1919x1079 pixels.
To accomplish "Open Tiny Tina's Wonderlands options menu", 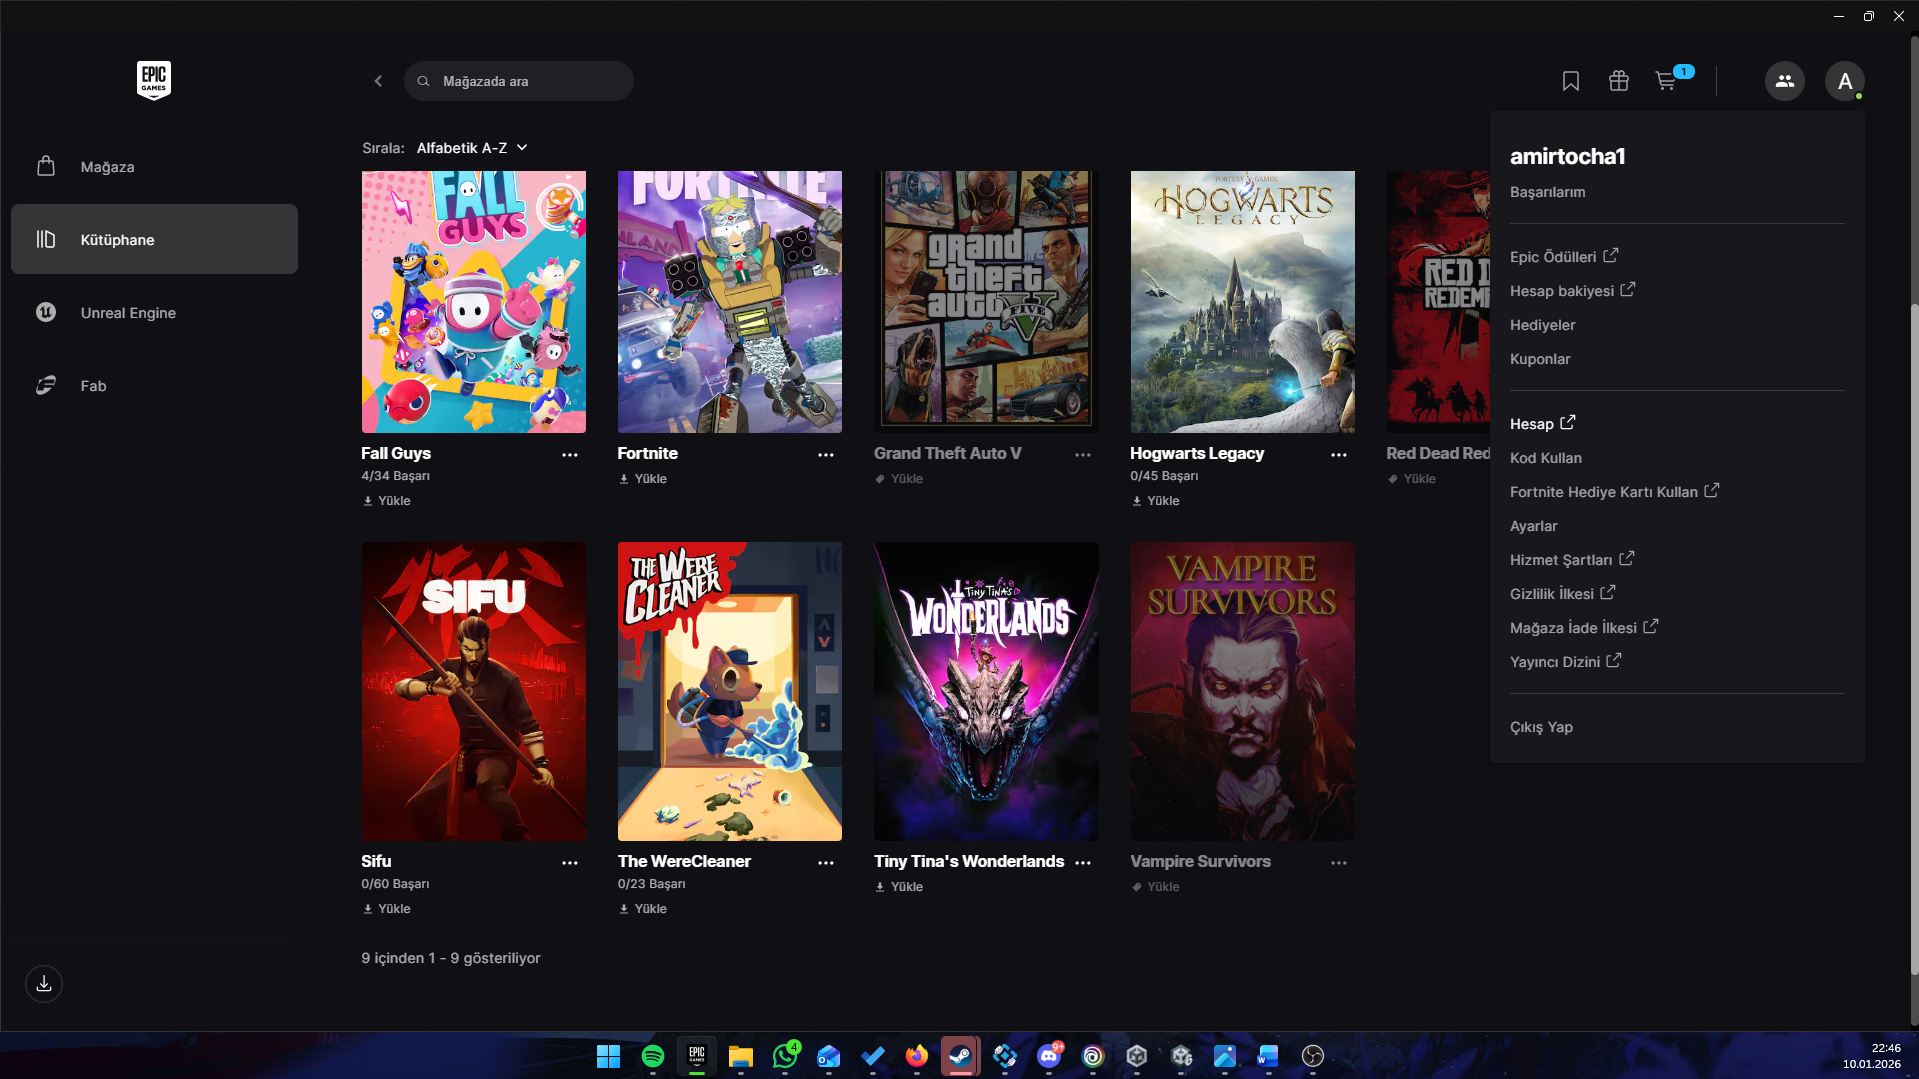I will [1083, 863].
